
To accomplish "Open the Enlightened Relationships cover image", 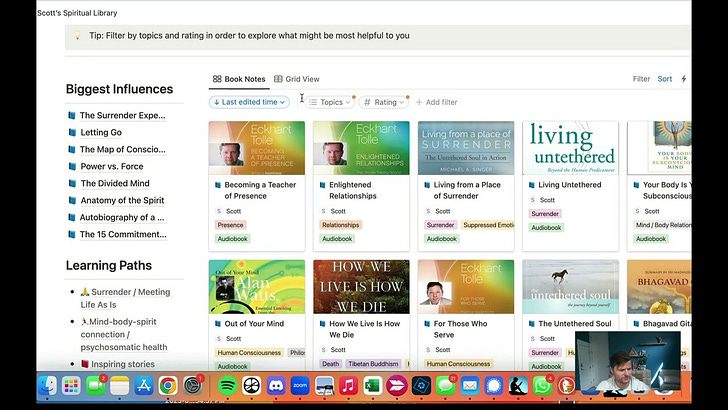I will click(361, 148).
